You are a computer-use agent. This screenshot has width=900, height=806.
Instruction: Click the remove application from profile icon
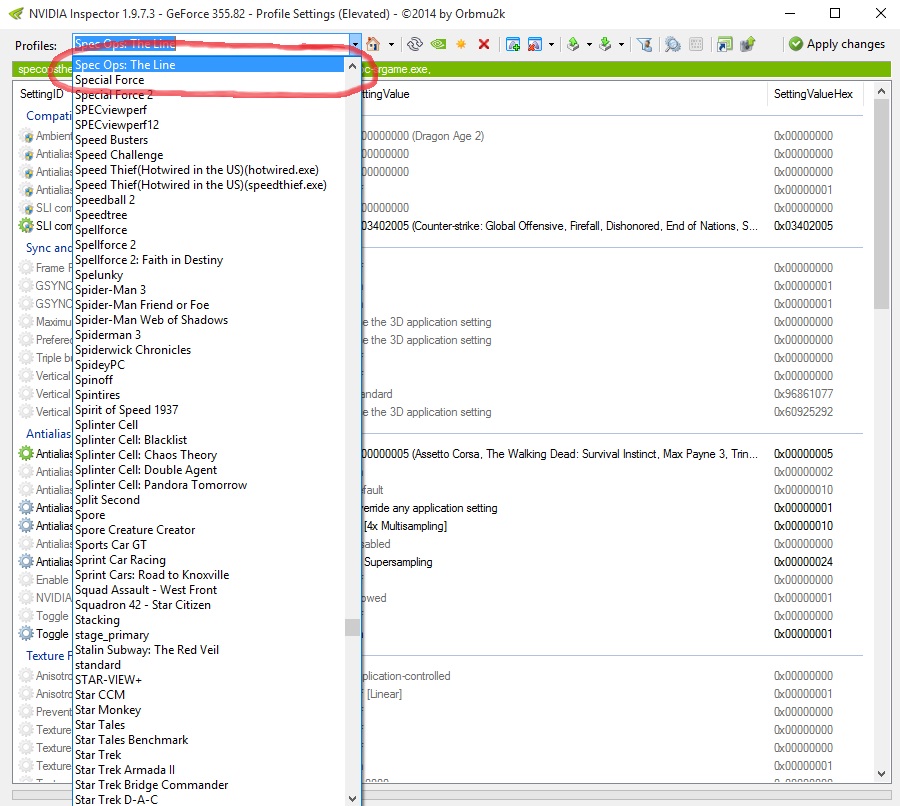(535, 44)
